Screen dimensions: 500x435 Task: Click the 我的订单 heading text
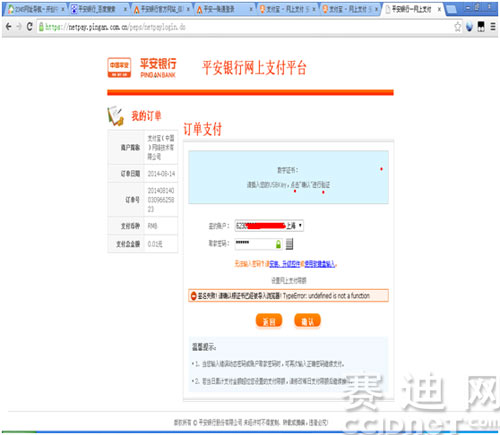tap(146, 116)
